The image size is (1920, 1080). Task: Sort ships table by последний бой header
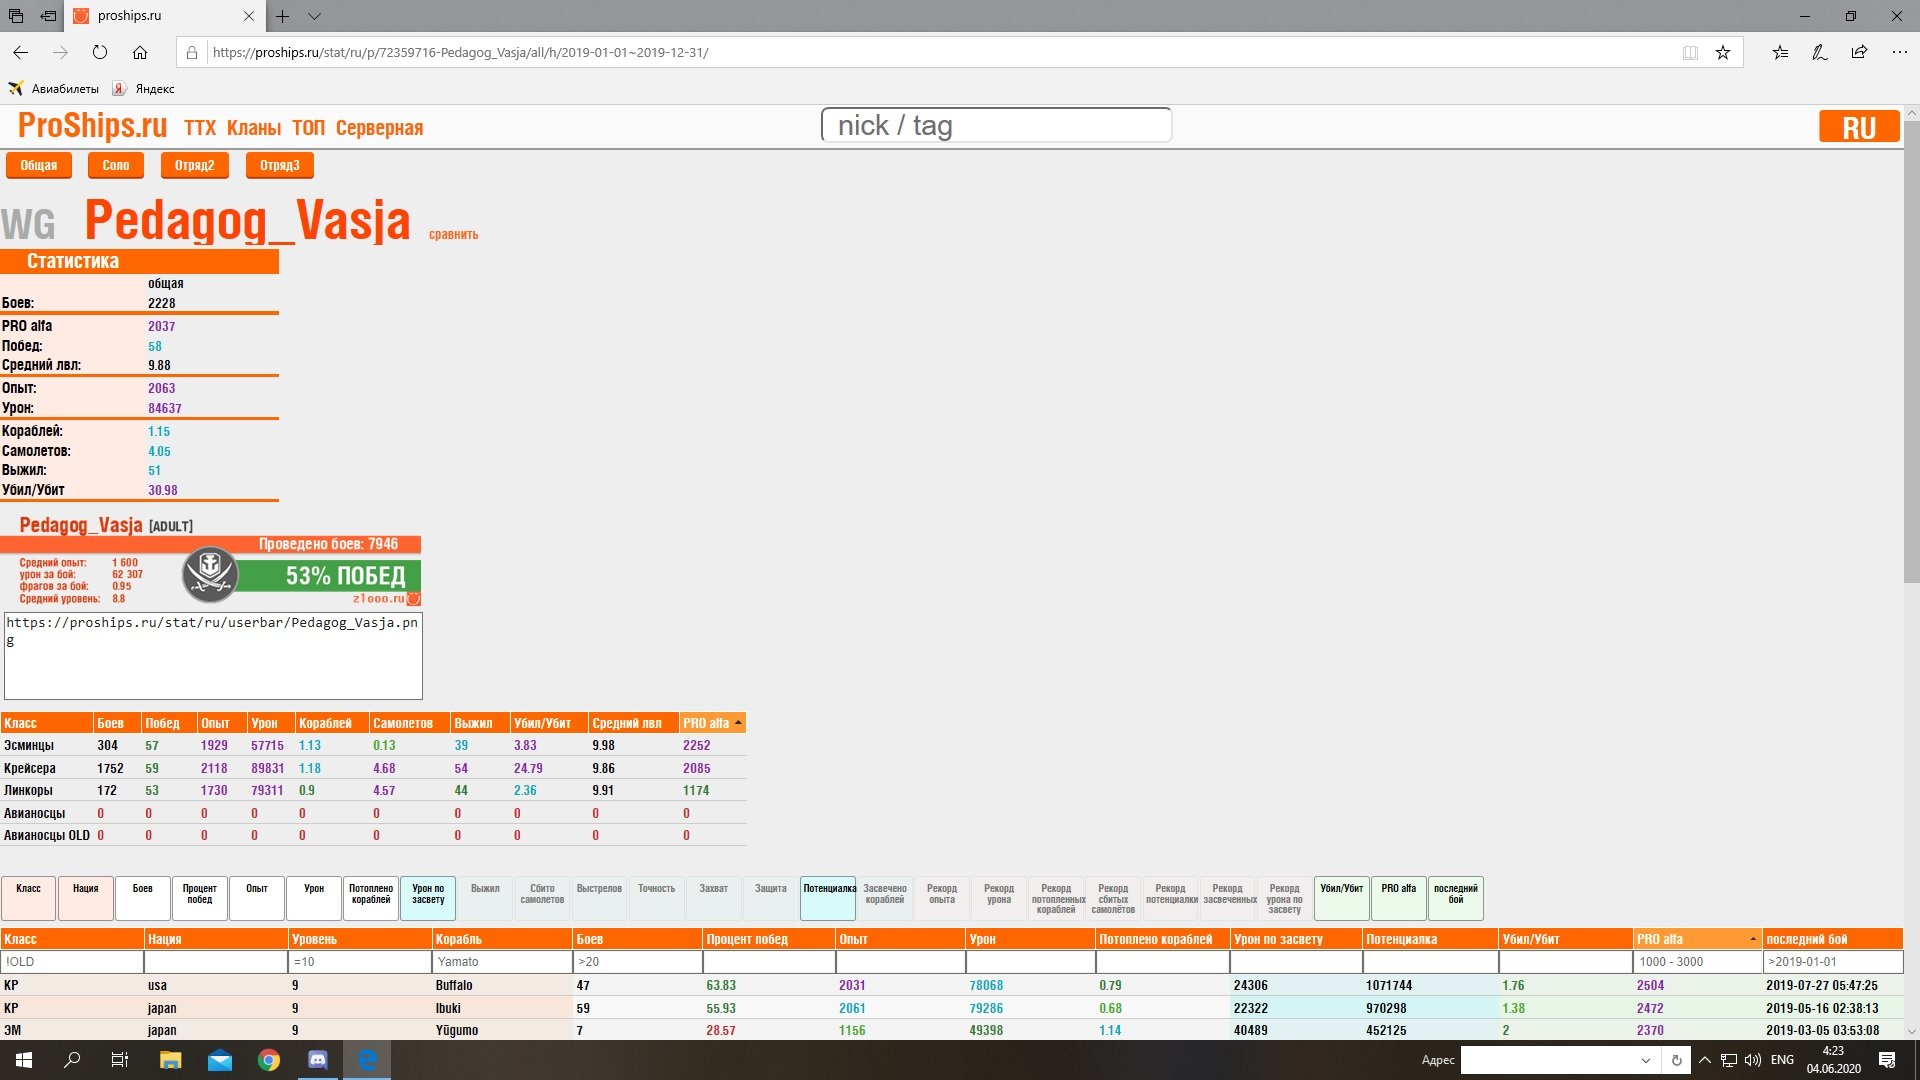pyautogui.click(x=1832, y=939)
